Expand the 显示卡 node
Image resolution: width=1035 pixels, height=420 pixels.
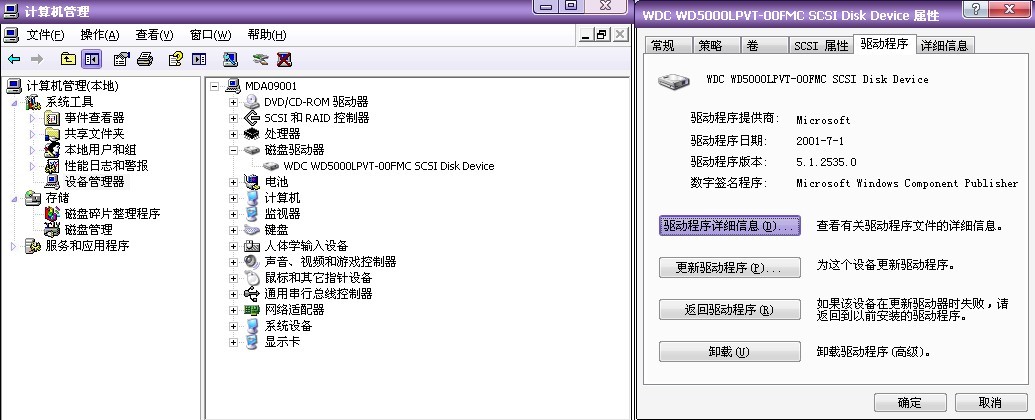point(233,343)
